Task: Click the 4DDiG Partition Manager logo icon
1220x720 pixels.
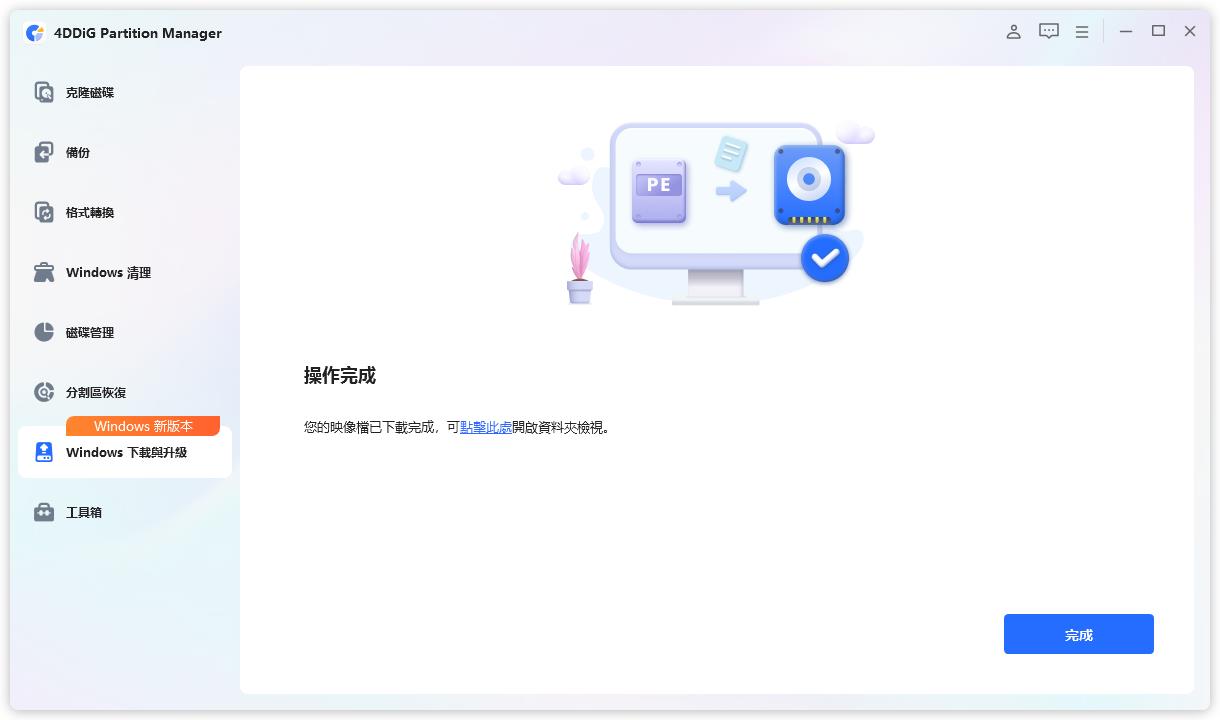Action: [x=35, y=33]
